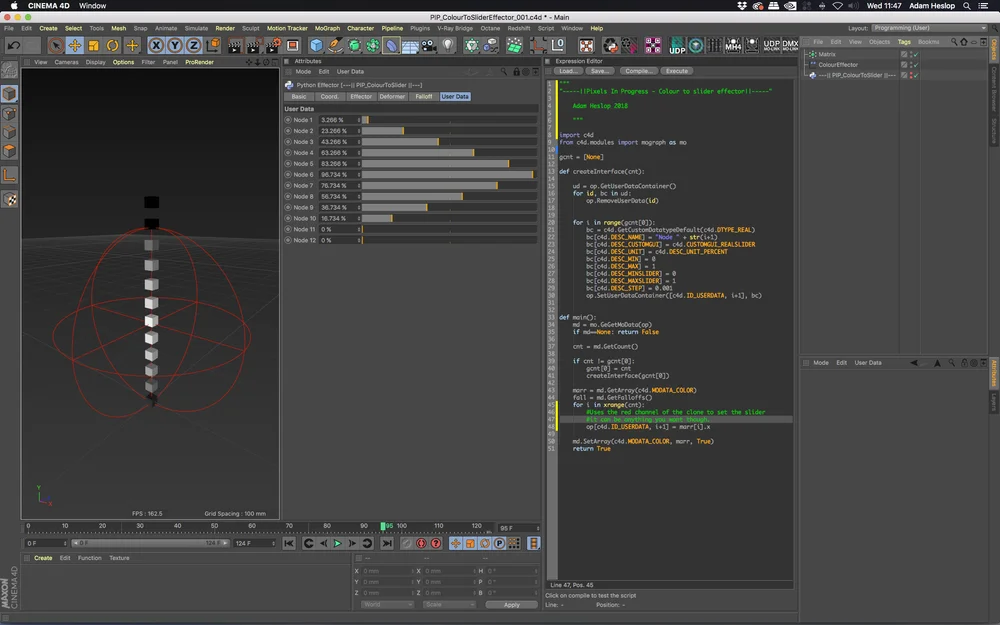Toggle the Z axis lock
The height and width of the screenshot is (625, 1000).
coord(194,46)
